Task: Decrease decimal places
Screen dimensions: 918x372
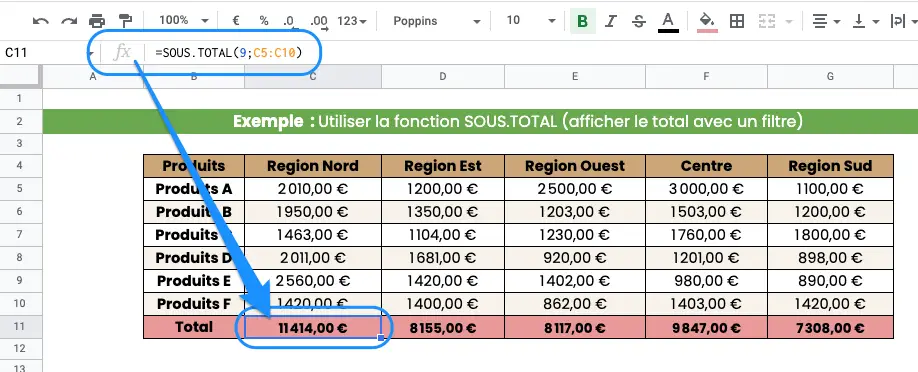Action: click(x=289, y=21)
